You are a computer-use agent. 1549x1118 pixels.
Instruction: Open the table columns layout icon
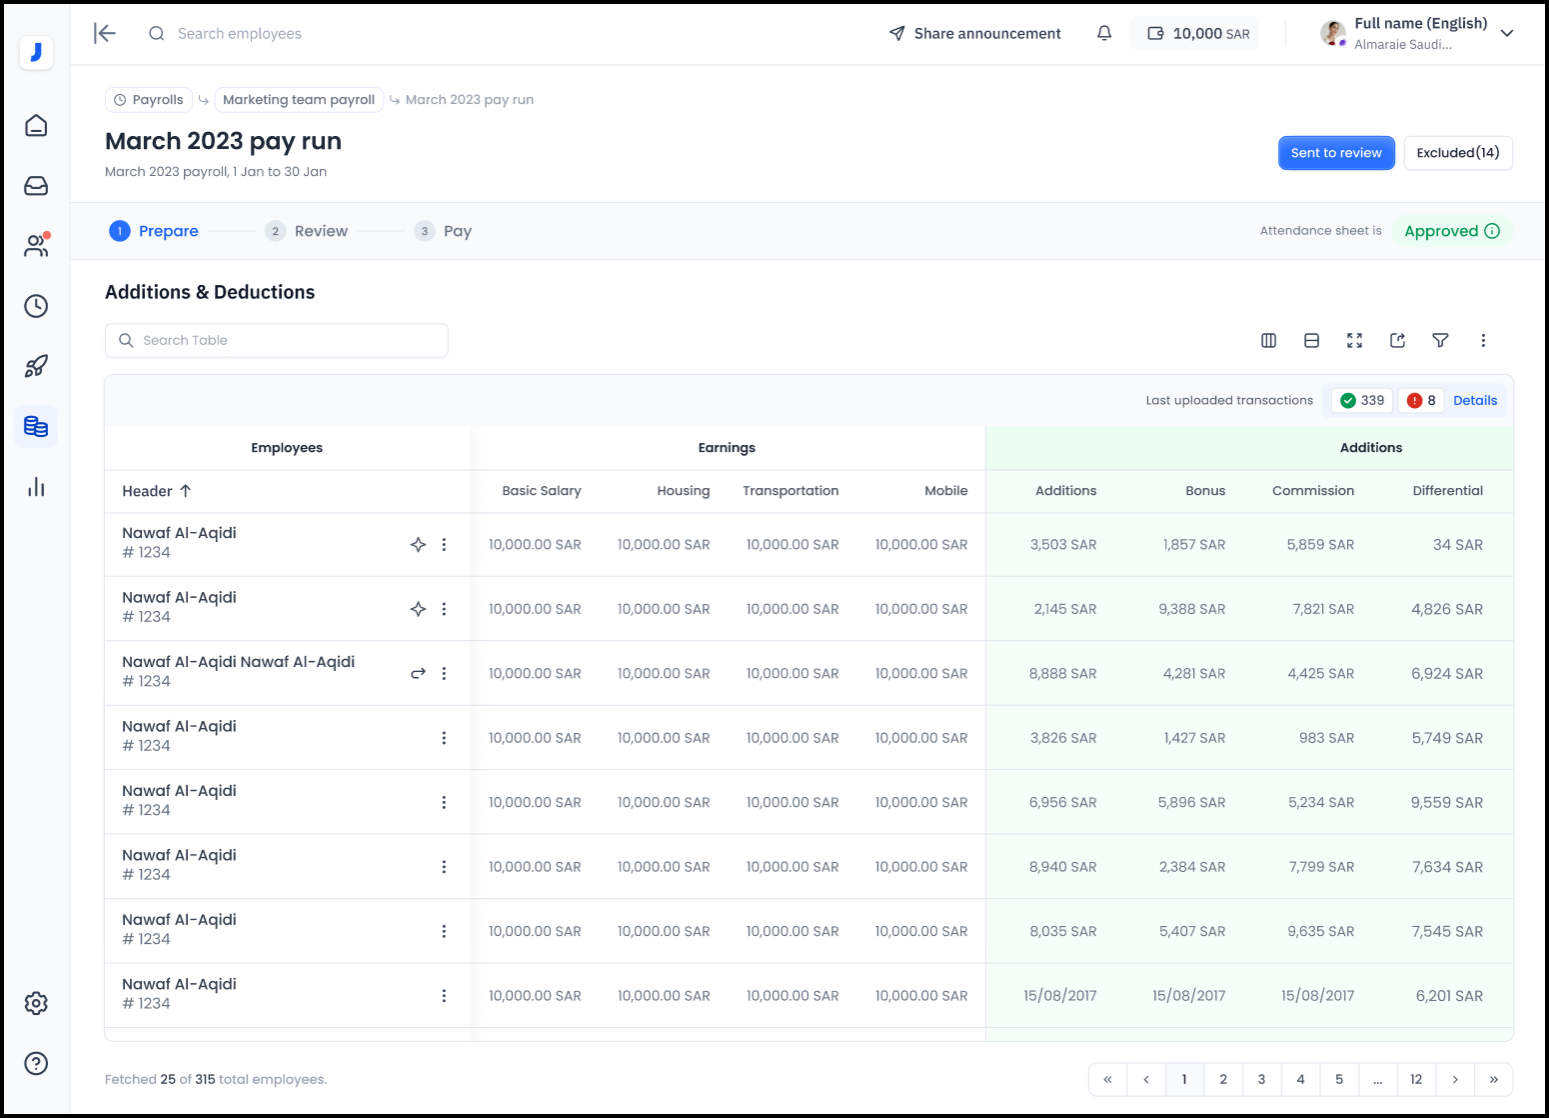(1268, 341)
